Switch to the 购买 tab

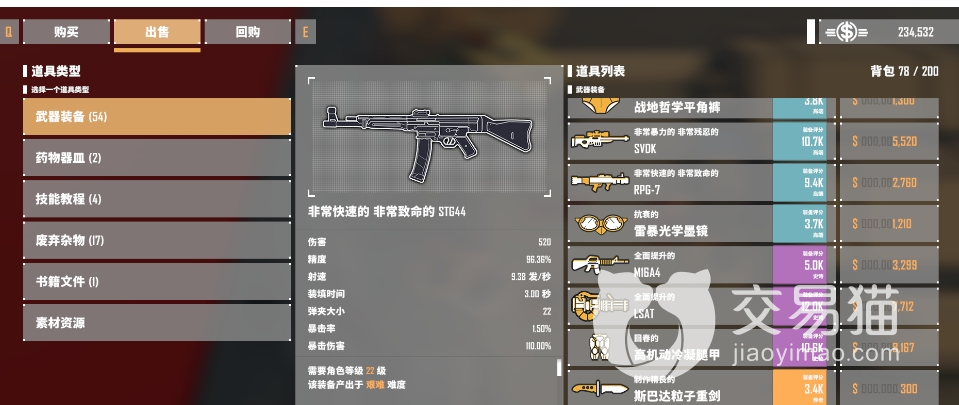click(x=66, y=32)
